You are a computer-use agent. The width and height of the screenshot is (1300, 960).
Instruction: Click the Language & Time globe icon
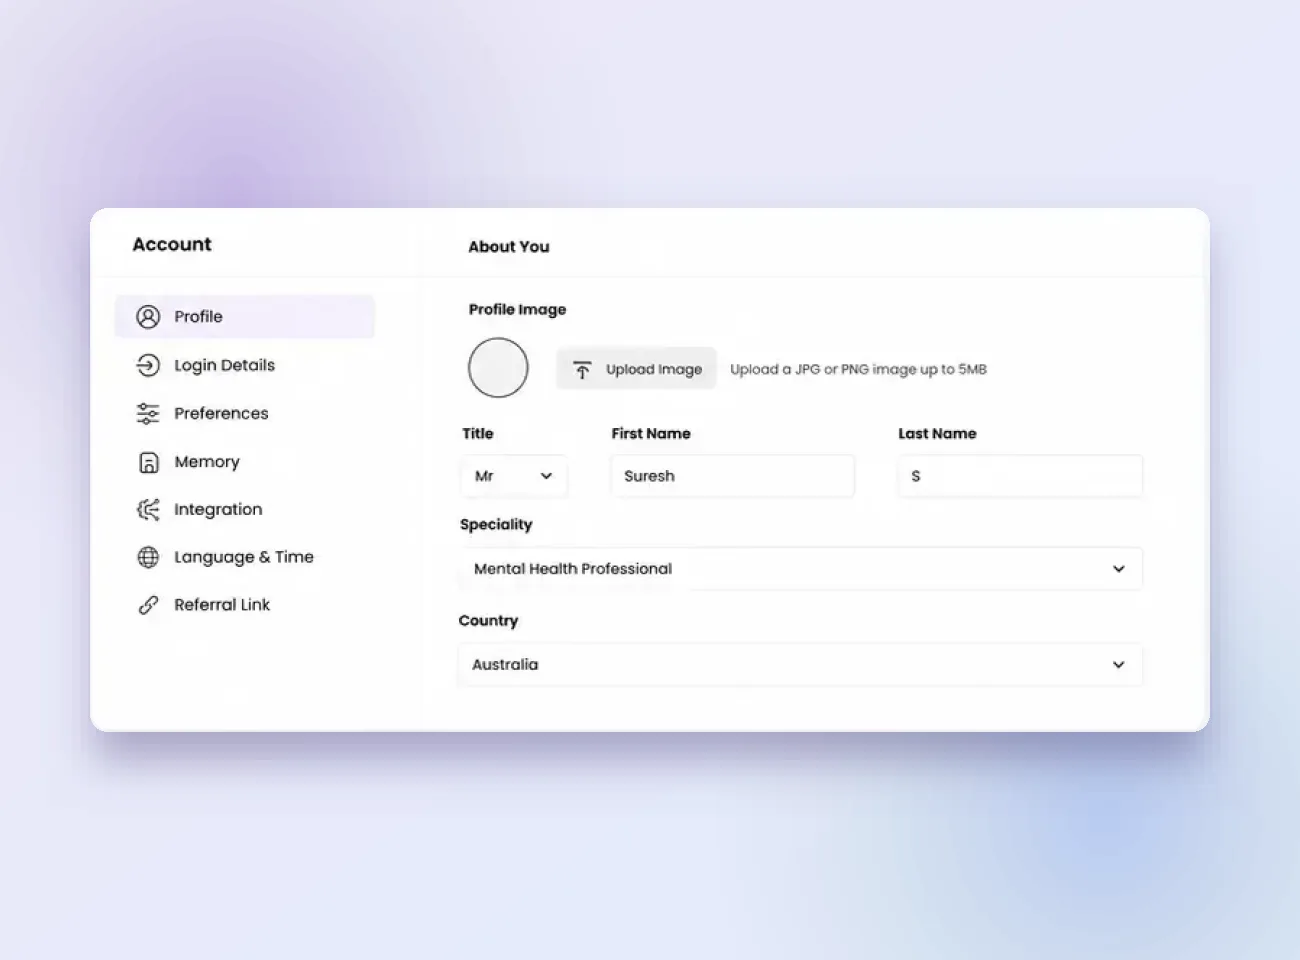tap(148, 557)
